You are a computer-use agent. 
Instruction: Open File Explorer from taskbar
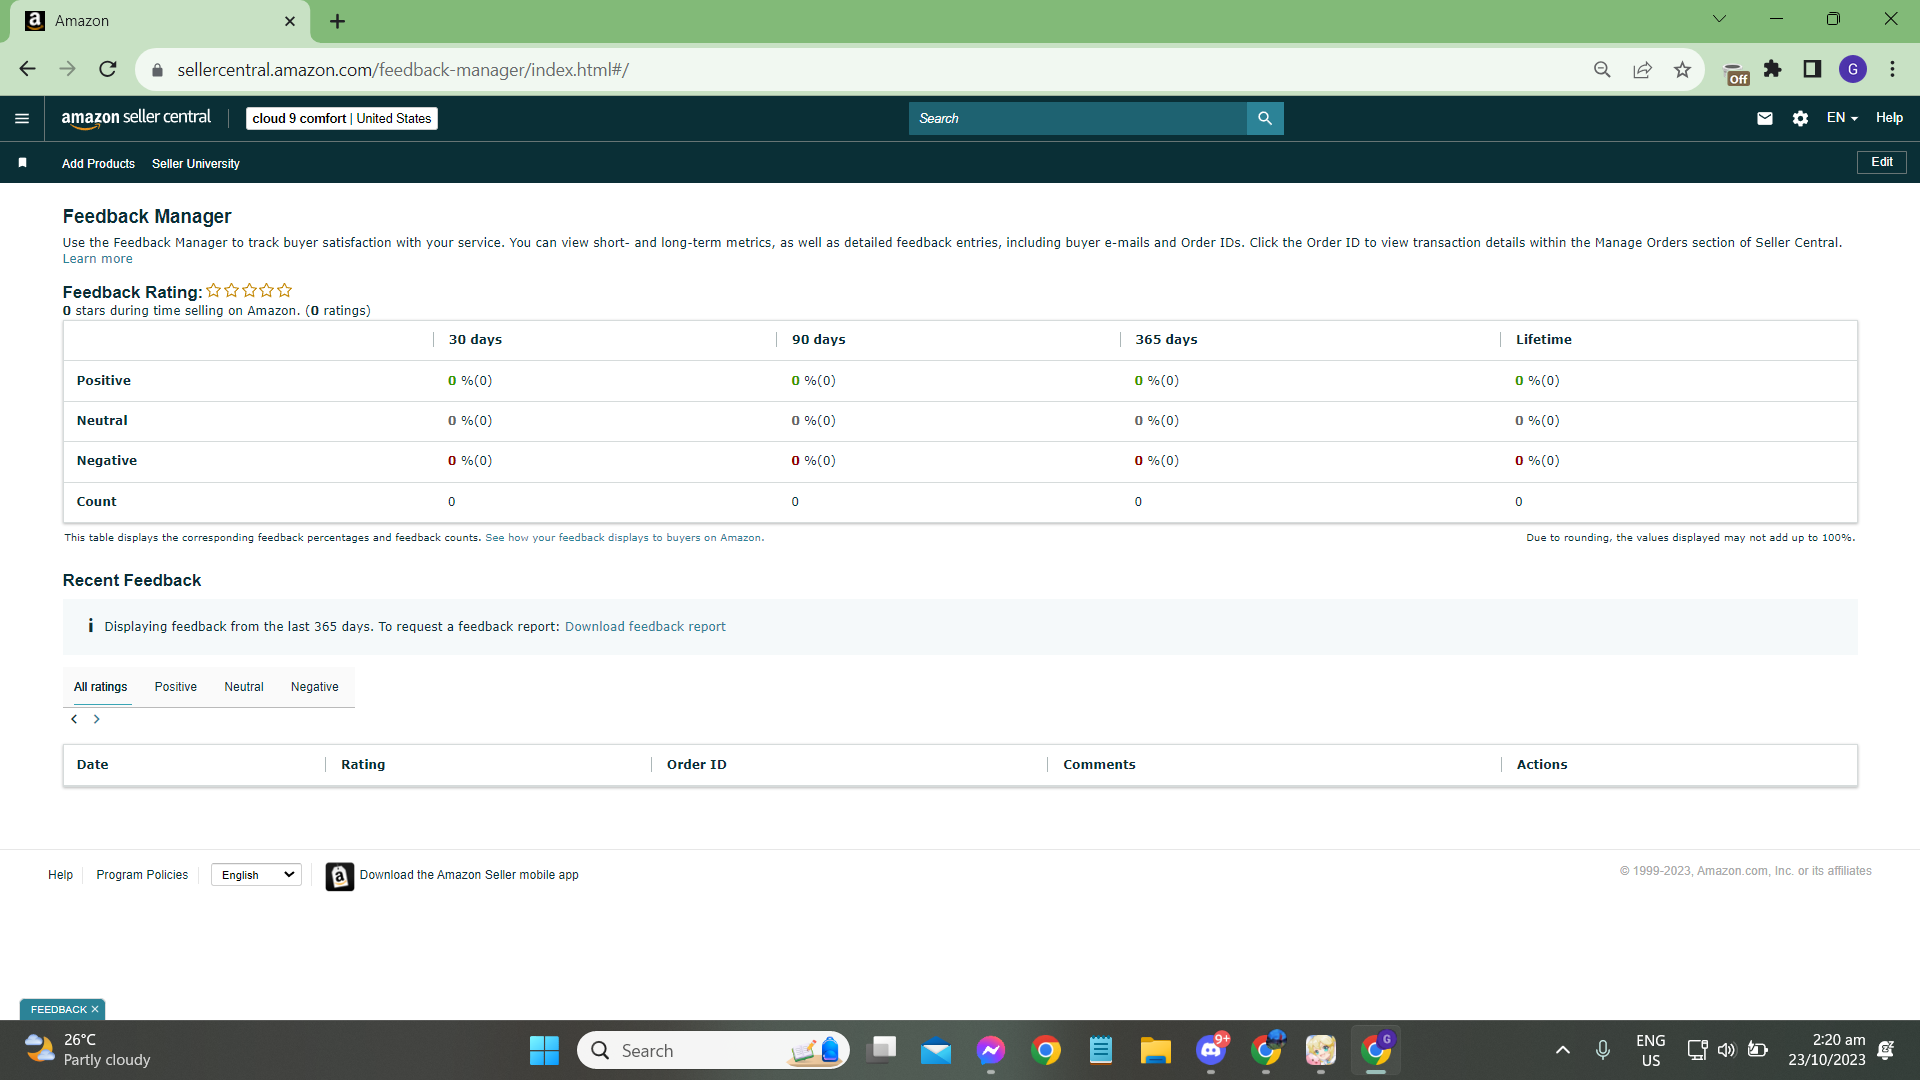[1155, 1050]
